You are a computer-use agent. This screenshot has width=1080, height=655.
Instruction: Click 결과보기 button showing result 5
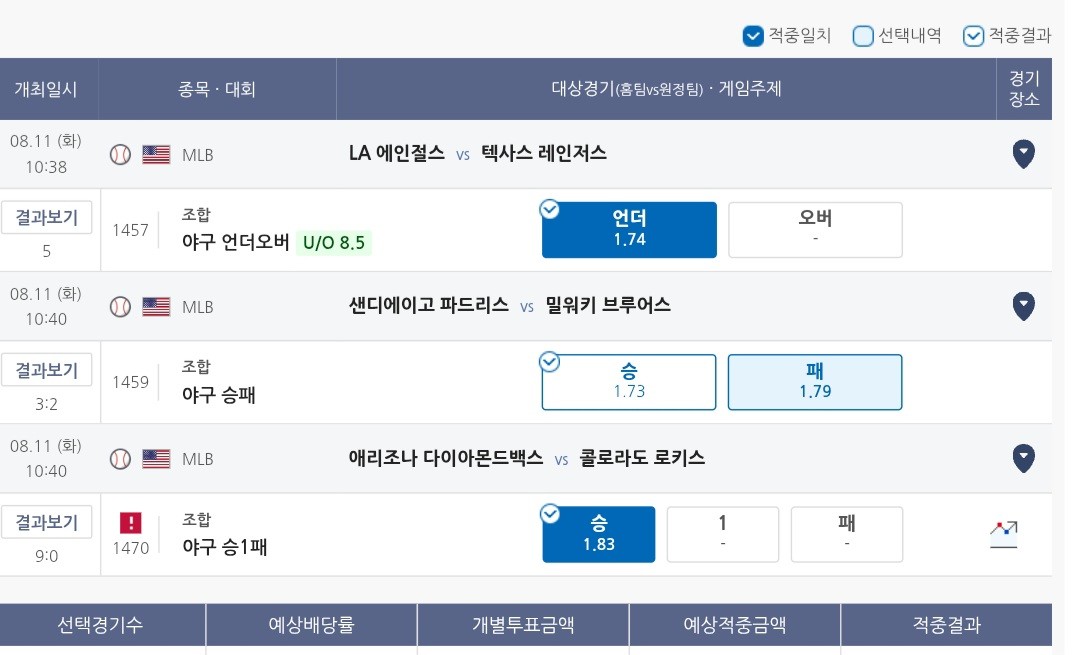(x=46, y=218)
